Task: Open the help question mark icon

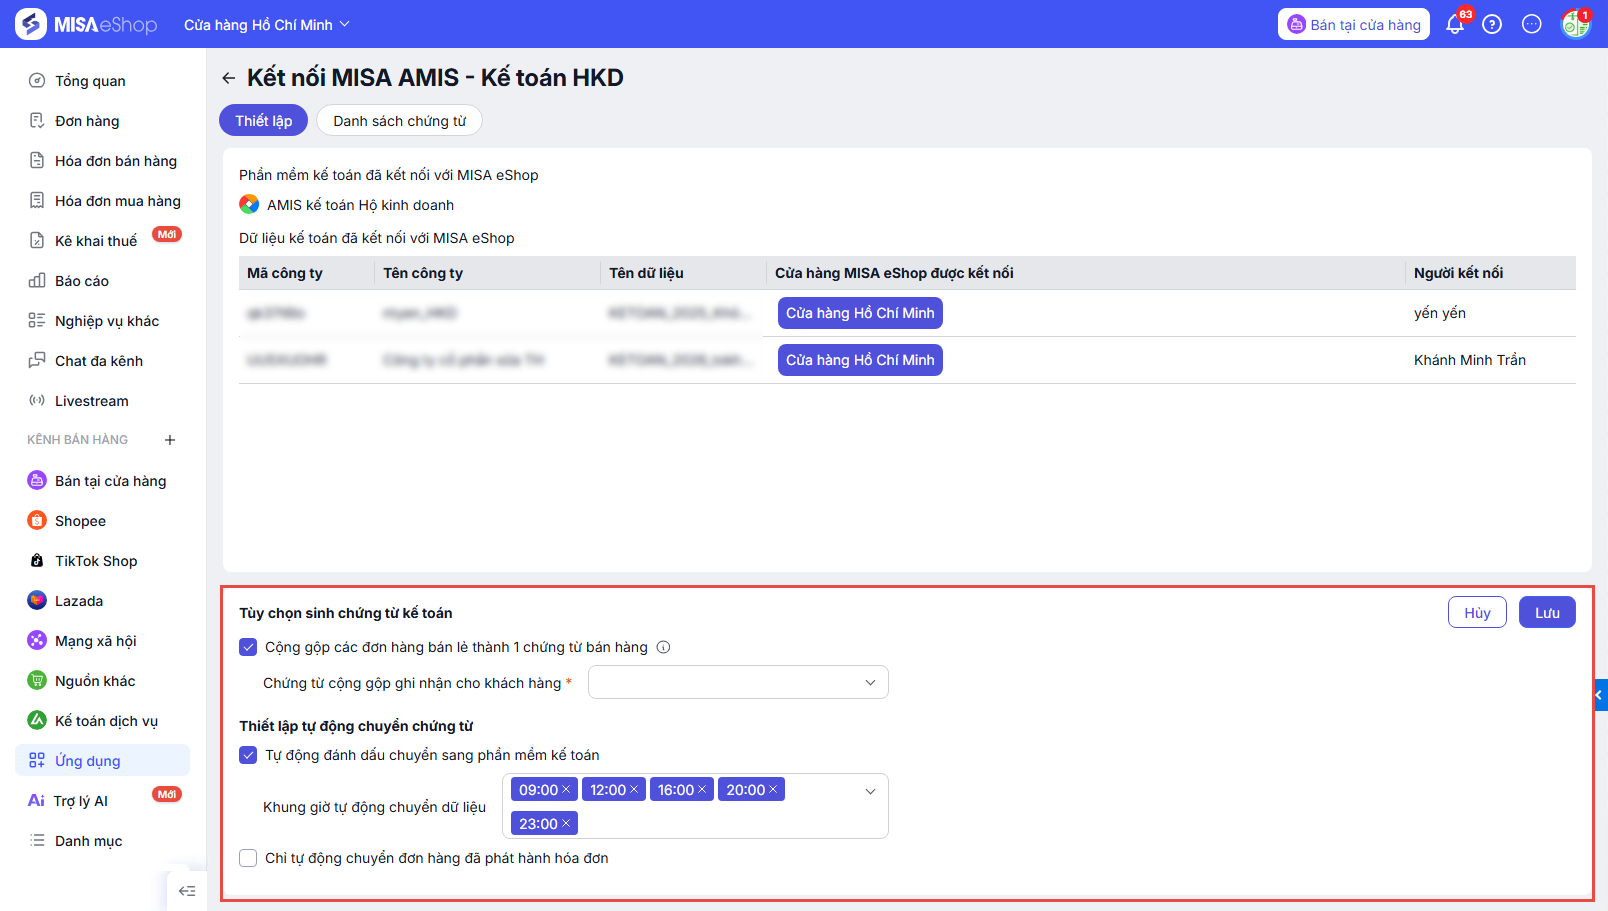Action: tap(1492, 24)
